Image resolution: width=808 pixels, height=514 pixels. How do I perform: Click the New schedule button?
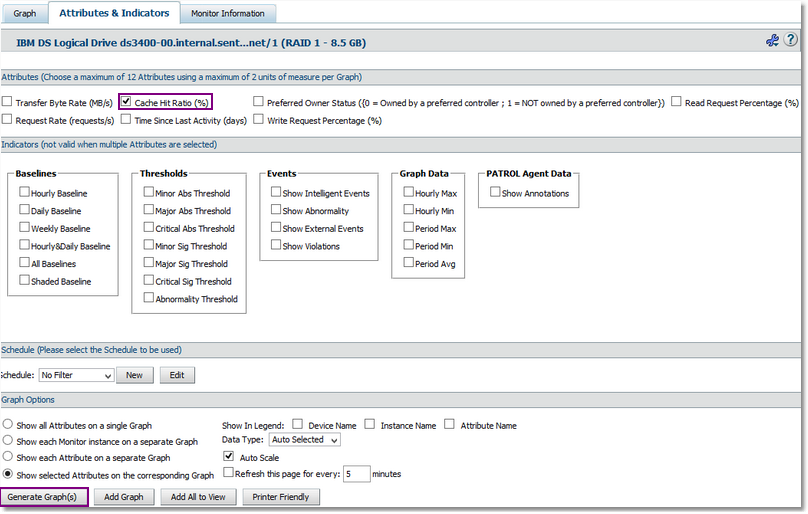(x=134, y=375)
